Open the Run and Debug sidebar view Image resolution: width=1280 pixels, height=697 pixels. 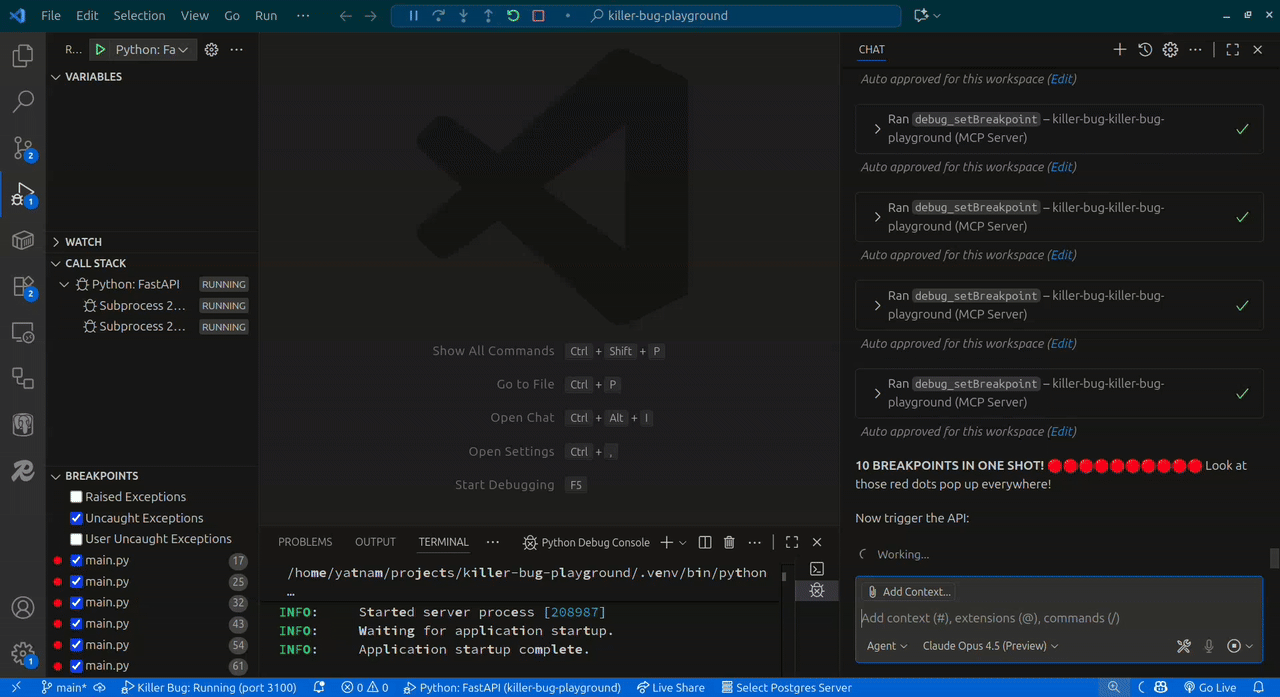coord(22,193)
